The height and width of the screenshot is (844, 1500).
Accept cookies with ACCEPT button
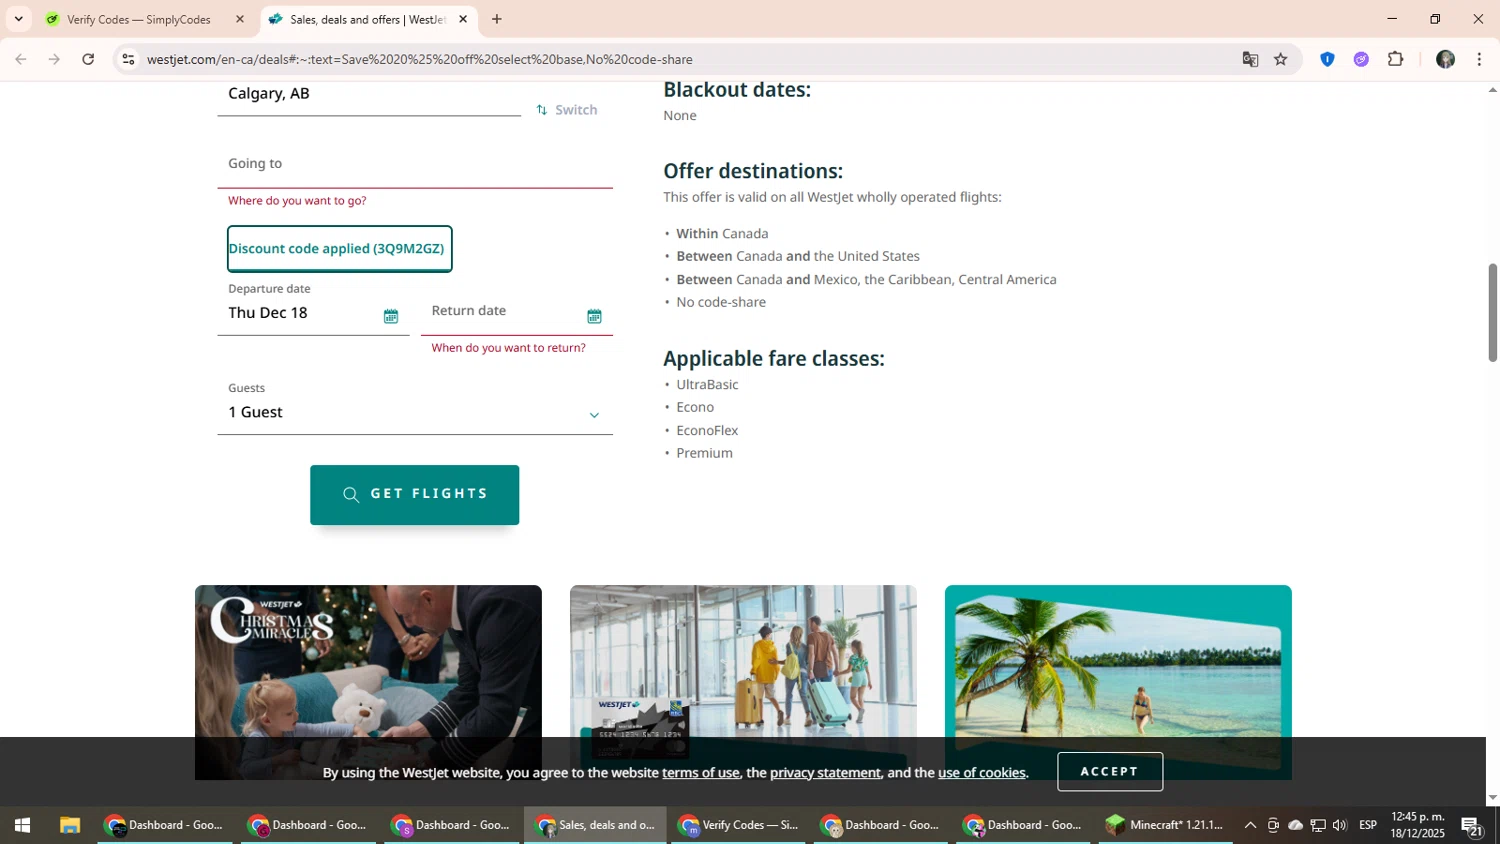[x=1110, y=771]
